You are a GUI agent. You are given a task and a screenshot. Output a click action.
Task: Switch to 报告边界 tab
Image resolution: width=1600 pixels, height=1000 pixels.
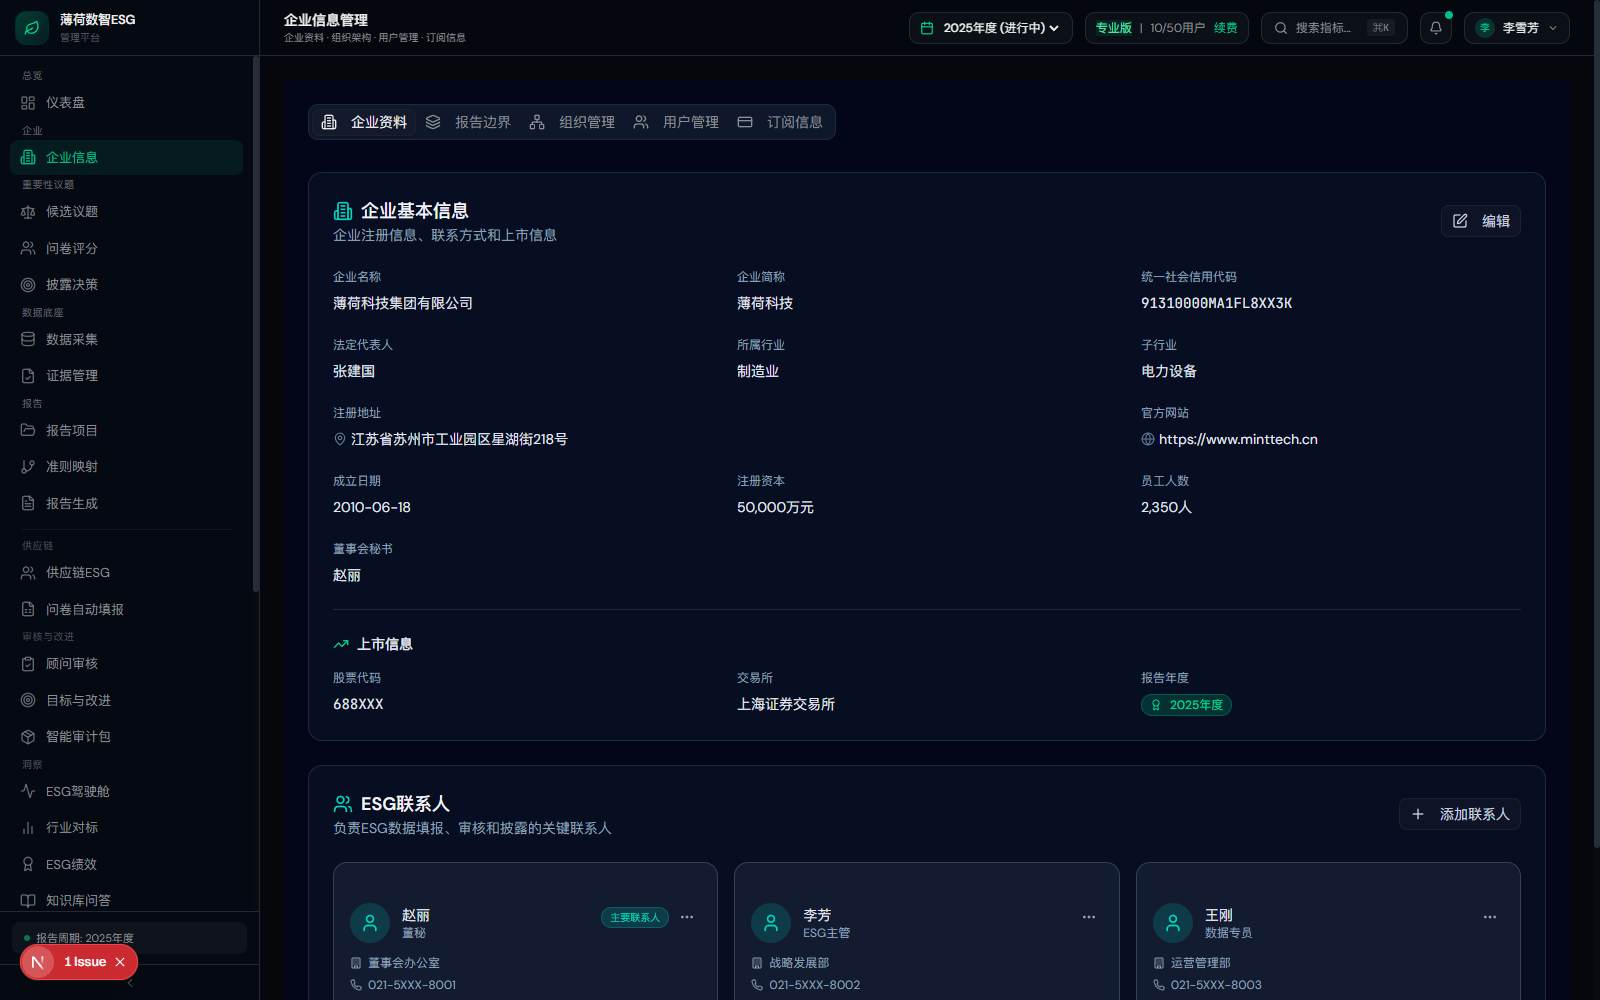[x=468, y=122]
